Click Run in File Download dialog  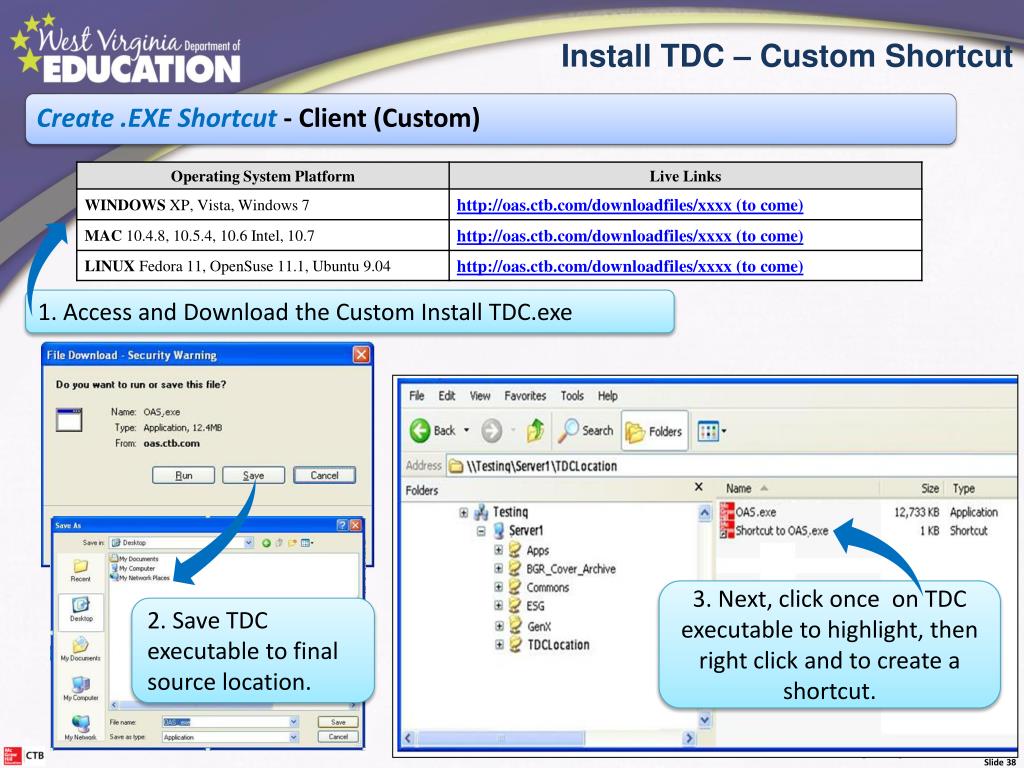[184, 475]
